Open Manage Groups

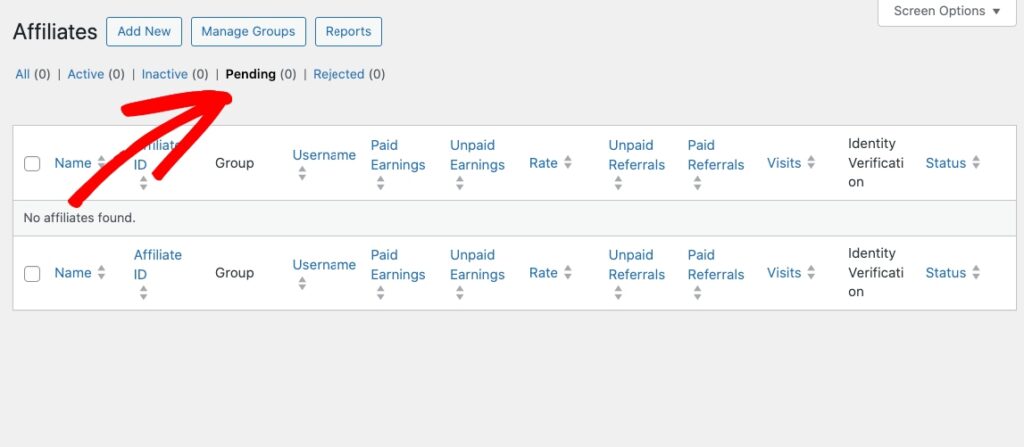(x=248, y=31)
